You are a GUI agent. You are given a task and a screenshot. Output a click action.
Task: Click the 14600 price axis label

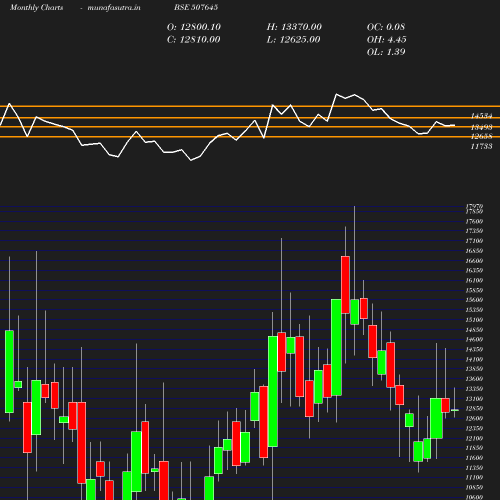(474, 339)
